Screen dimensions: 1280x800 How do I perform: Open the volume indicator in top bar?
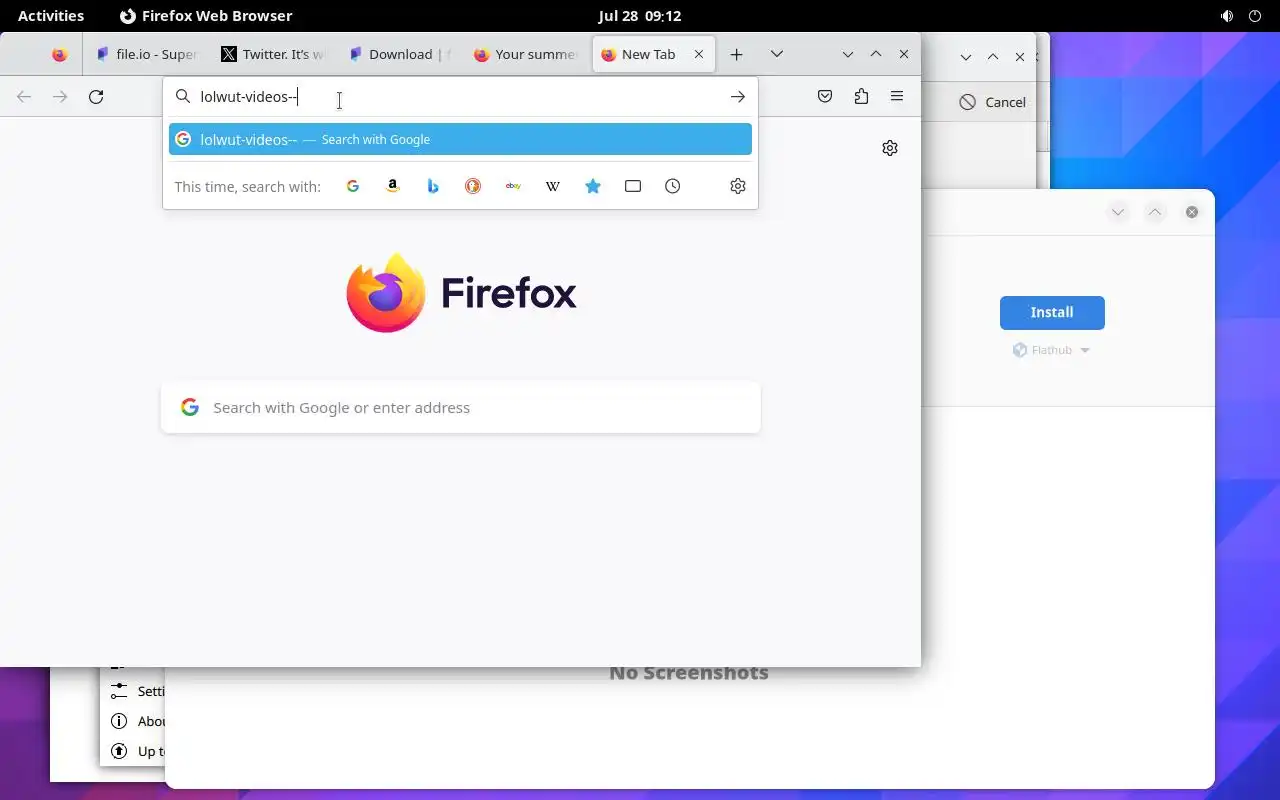pos(1227,16)
